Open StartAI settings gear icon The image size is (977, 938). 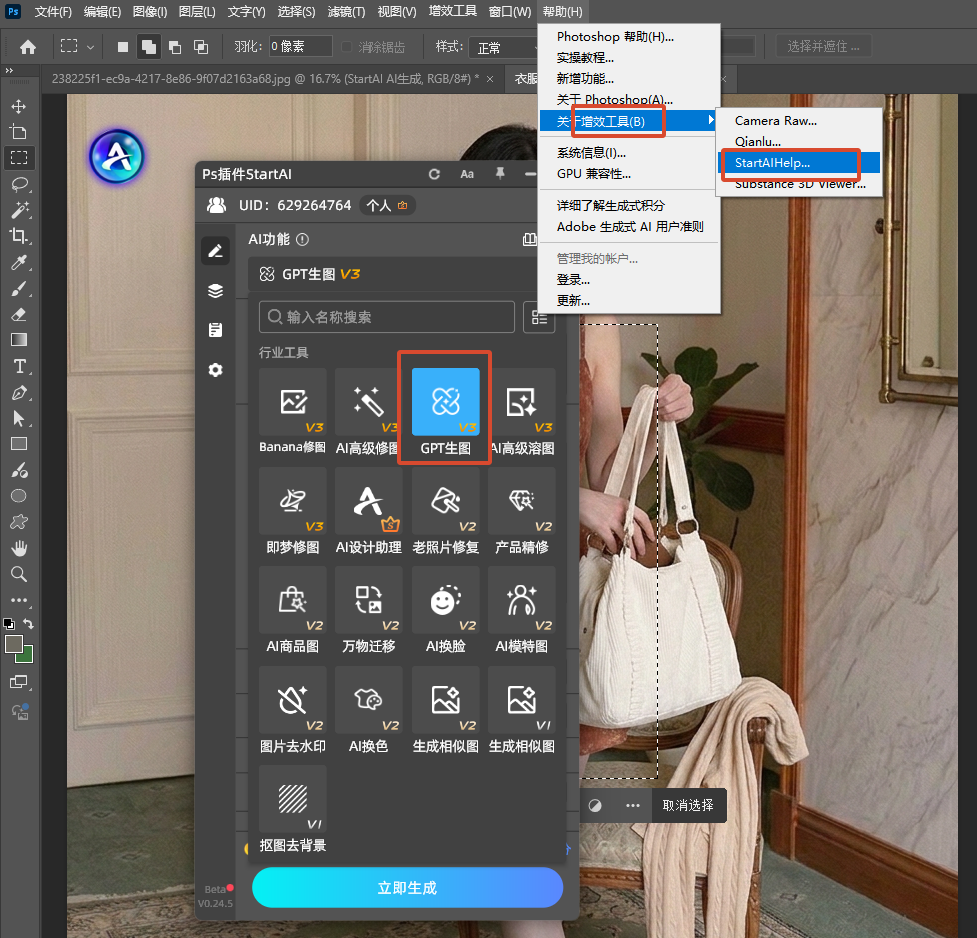[216, 370]
